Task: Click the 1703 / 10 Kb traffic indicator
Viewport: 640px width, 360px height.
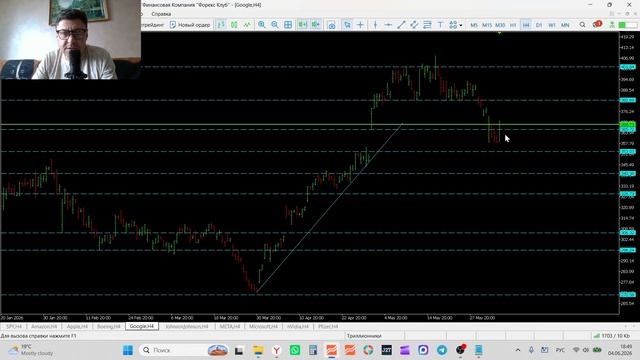Action: pos(611,336)
